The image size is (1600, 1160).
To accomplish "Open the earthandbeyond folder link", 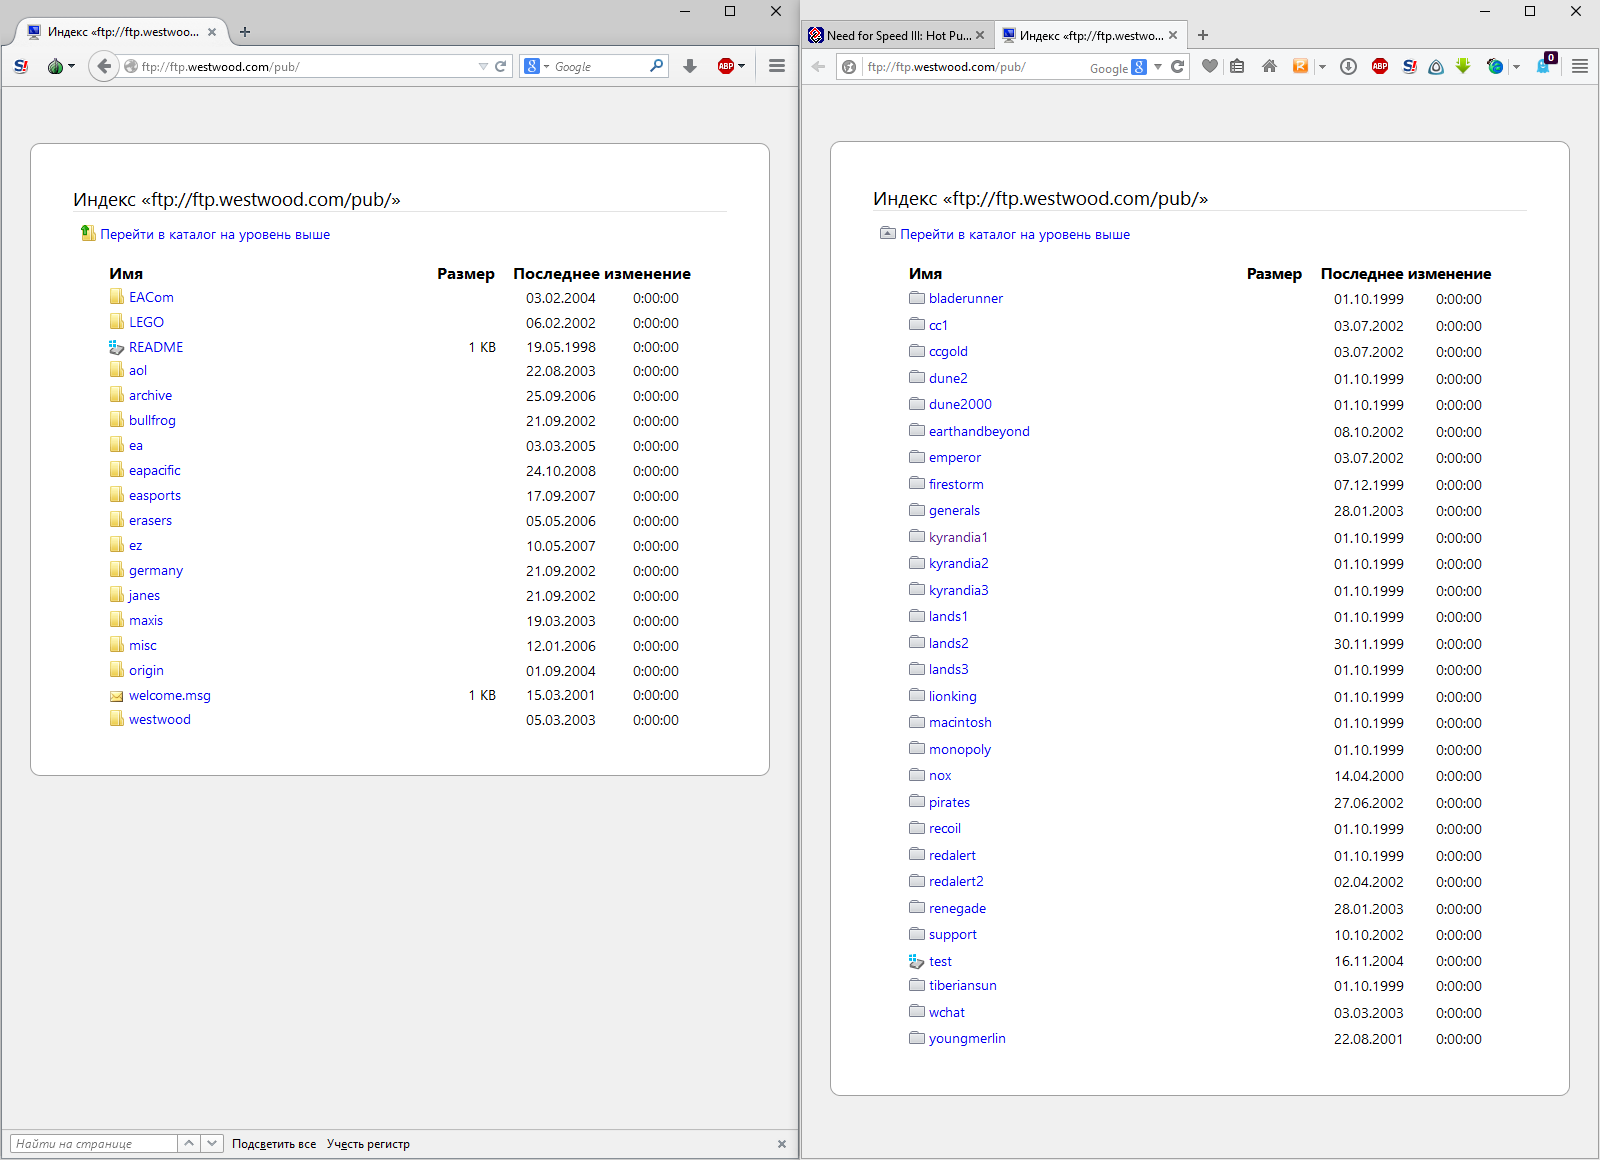I will pyautogui.click(x=979, y=431).
